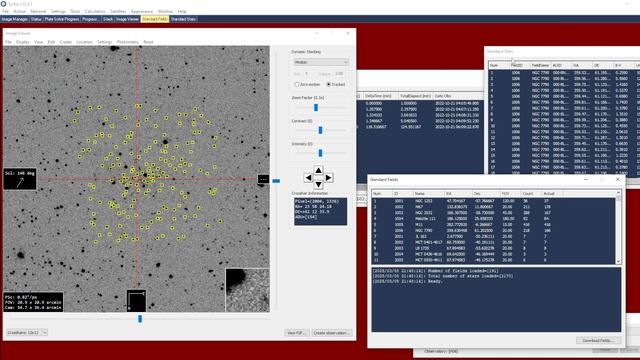Select the M67 row in Standard Fields
The height and width of the screenshot is (360, 640).
[494, 207]
